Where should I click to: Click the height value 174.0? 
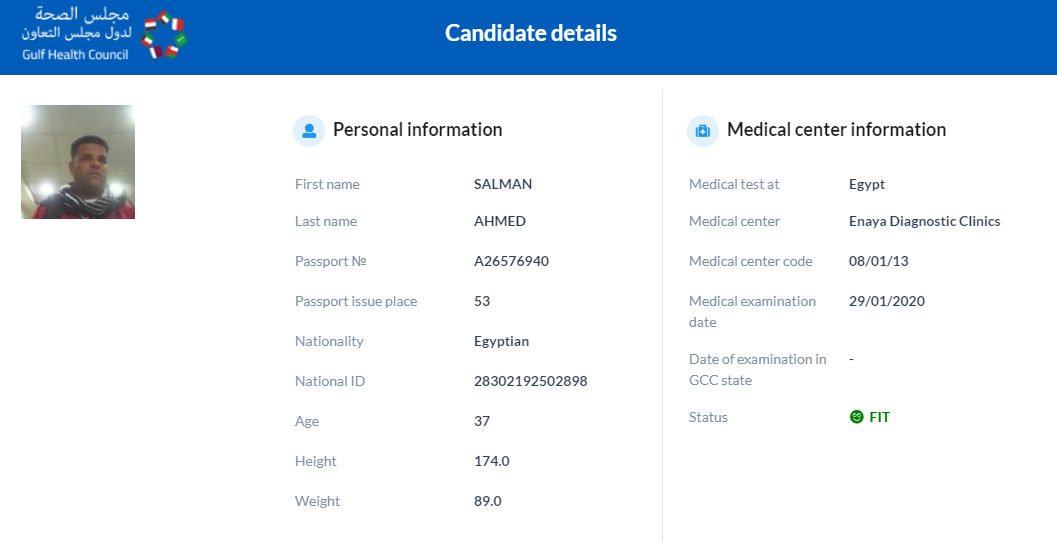click(491, 461)
